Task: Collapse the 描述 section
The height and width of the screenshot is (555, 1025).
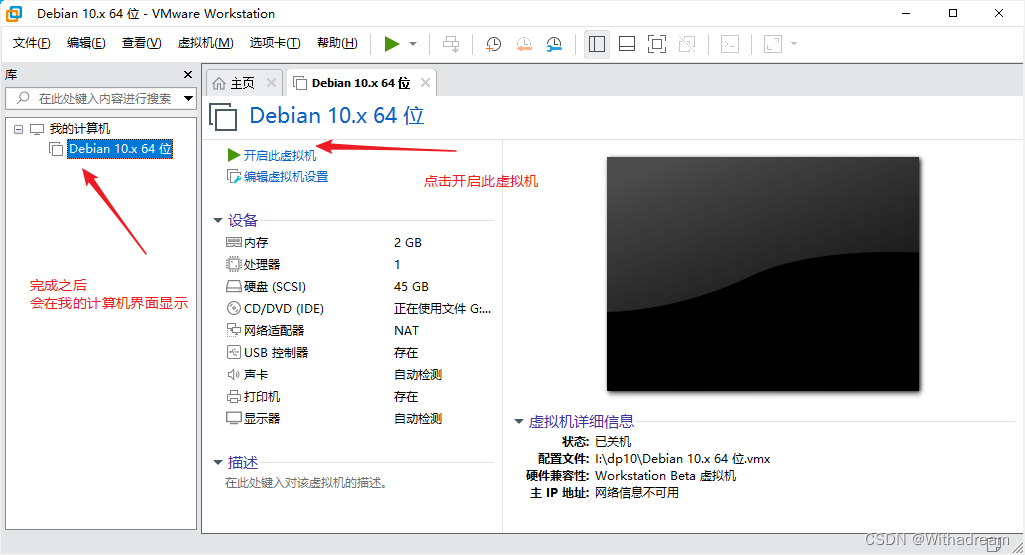Action: click(x=218, y=463)
